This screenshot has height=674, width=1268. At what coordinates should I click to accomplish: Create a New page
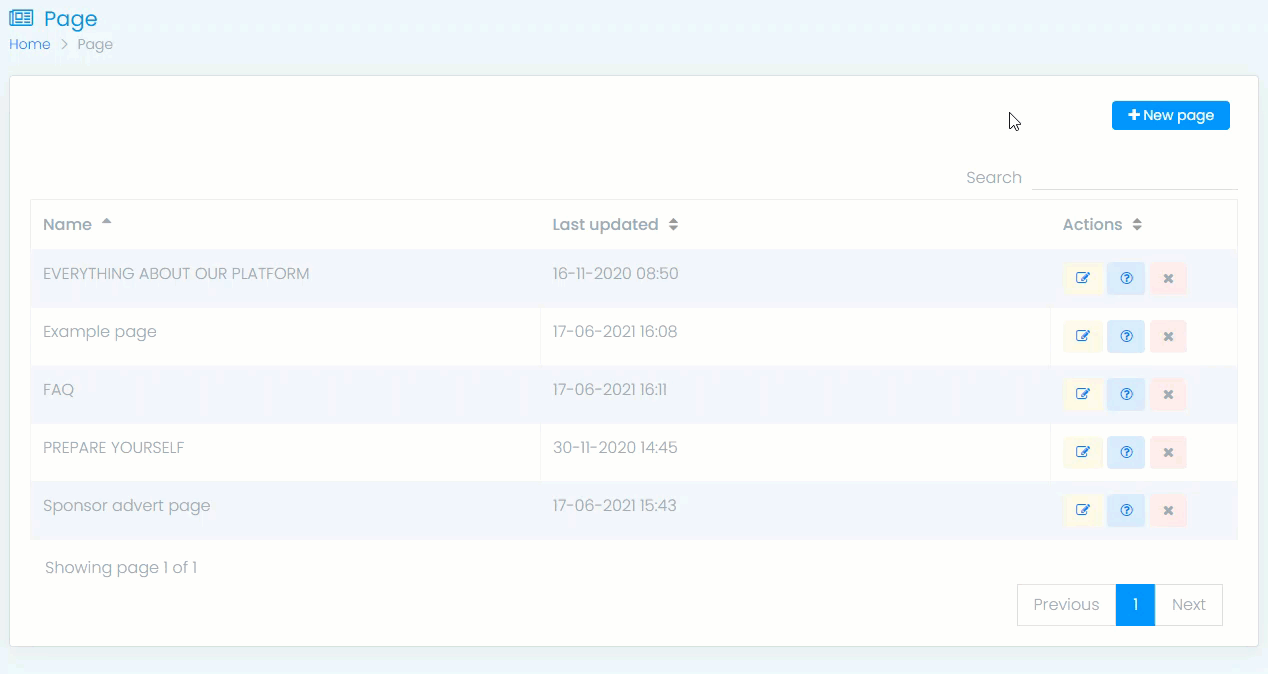[1171, 115]
